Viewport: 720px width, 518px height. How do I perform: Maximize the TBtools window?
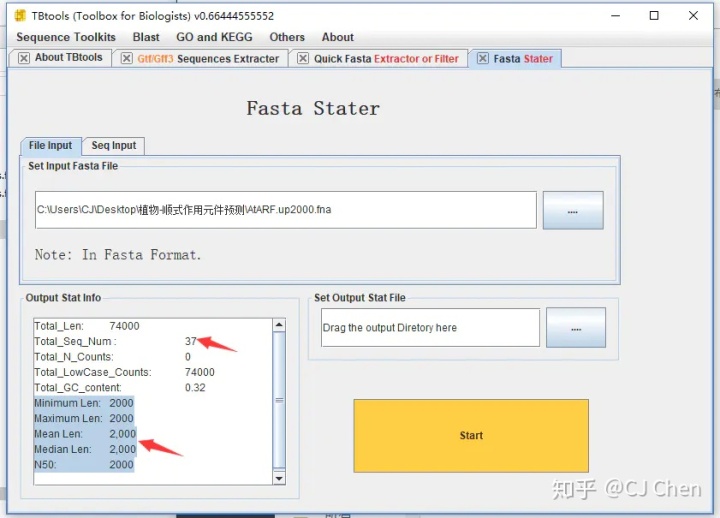[654, 16]
